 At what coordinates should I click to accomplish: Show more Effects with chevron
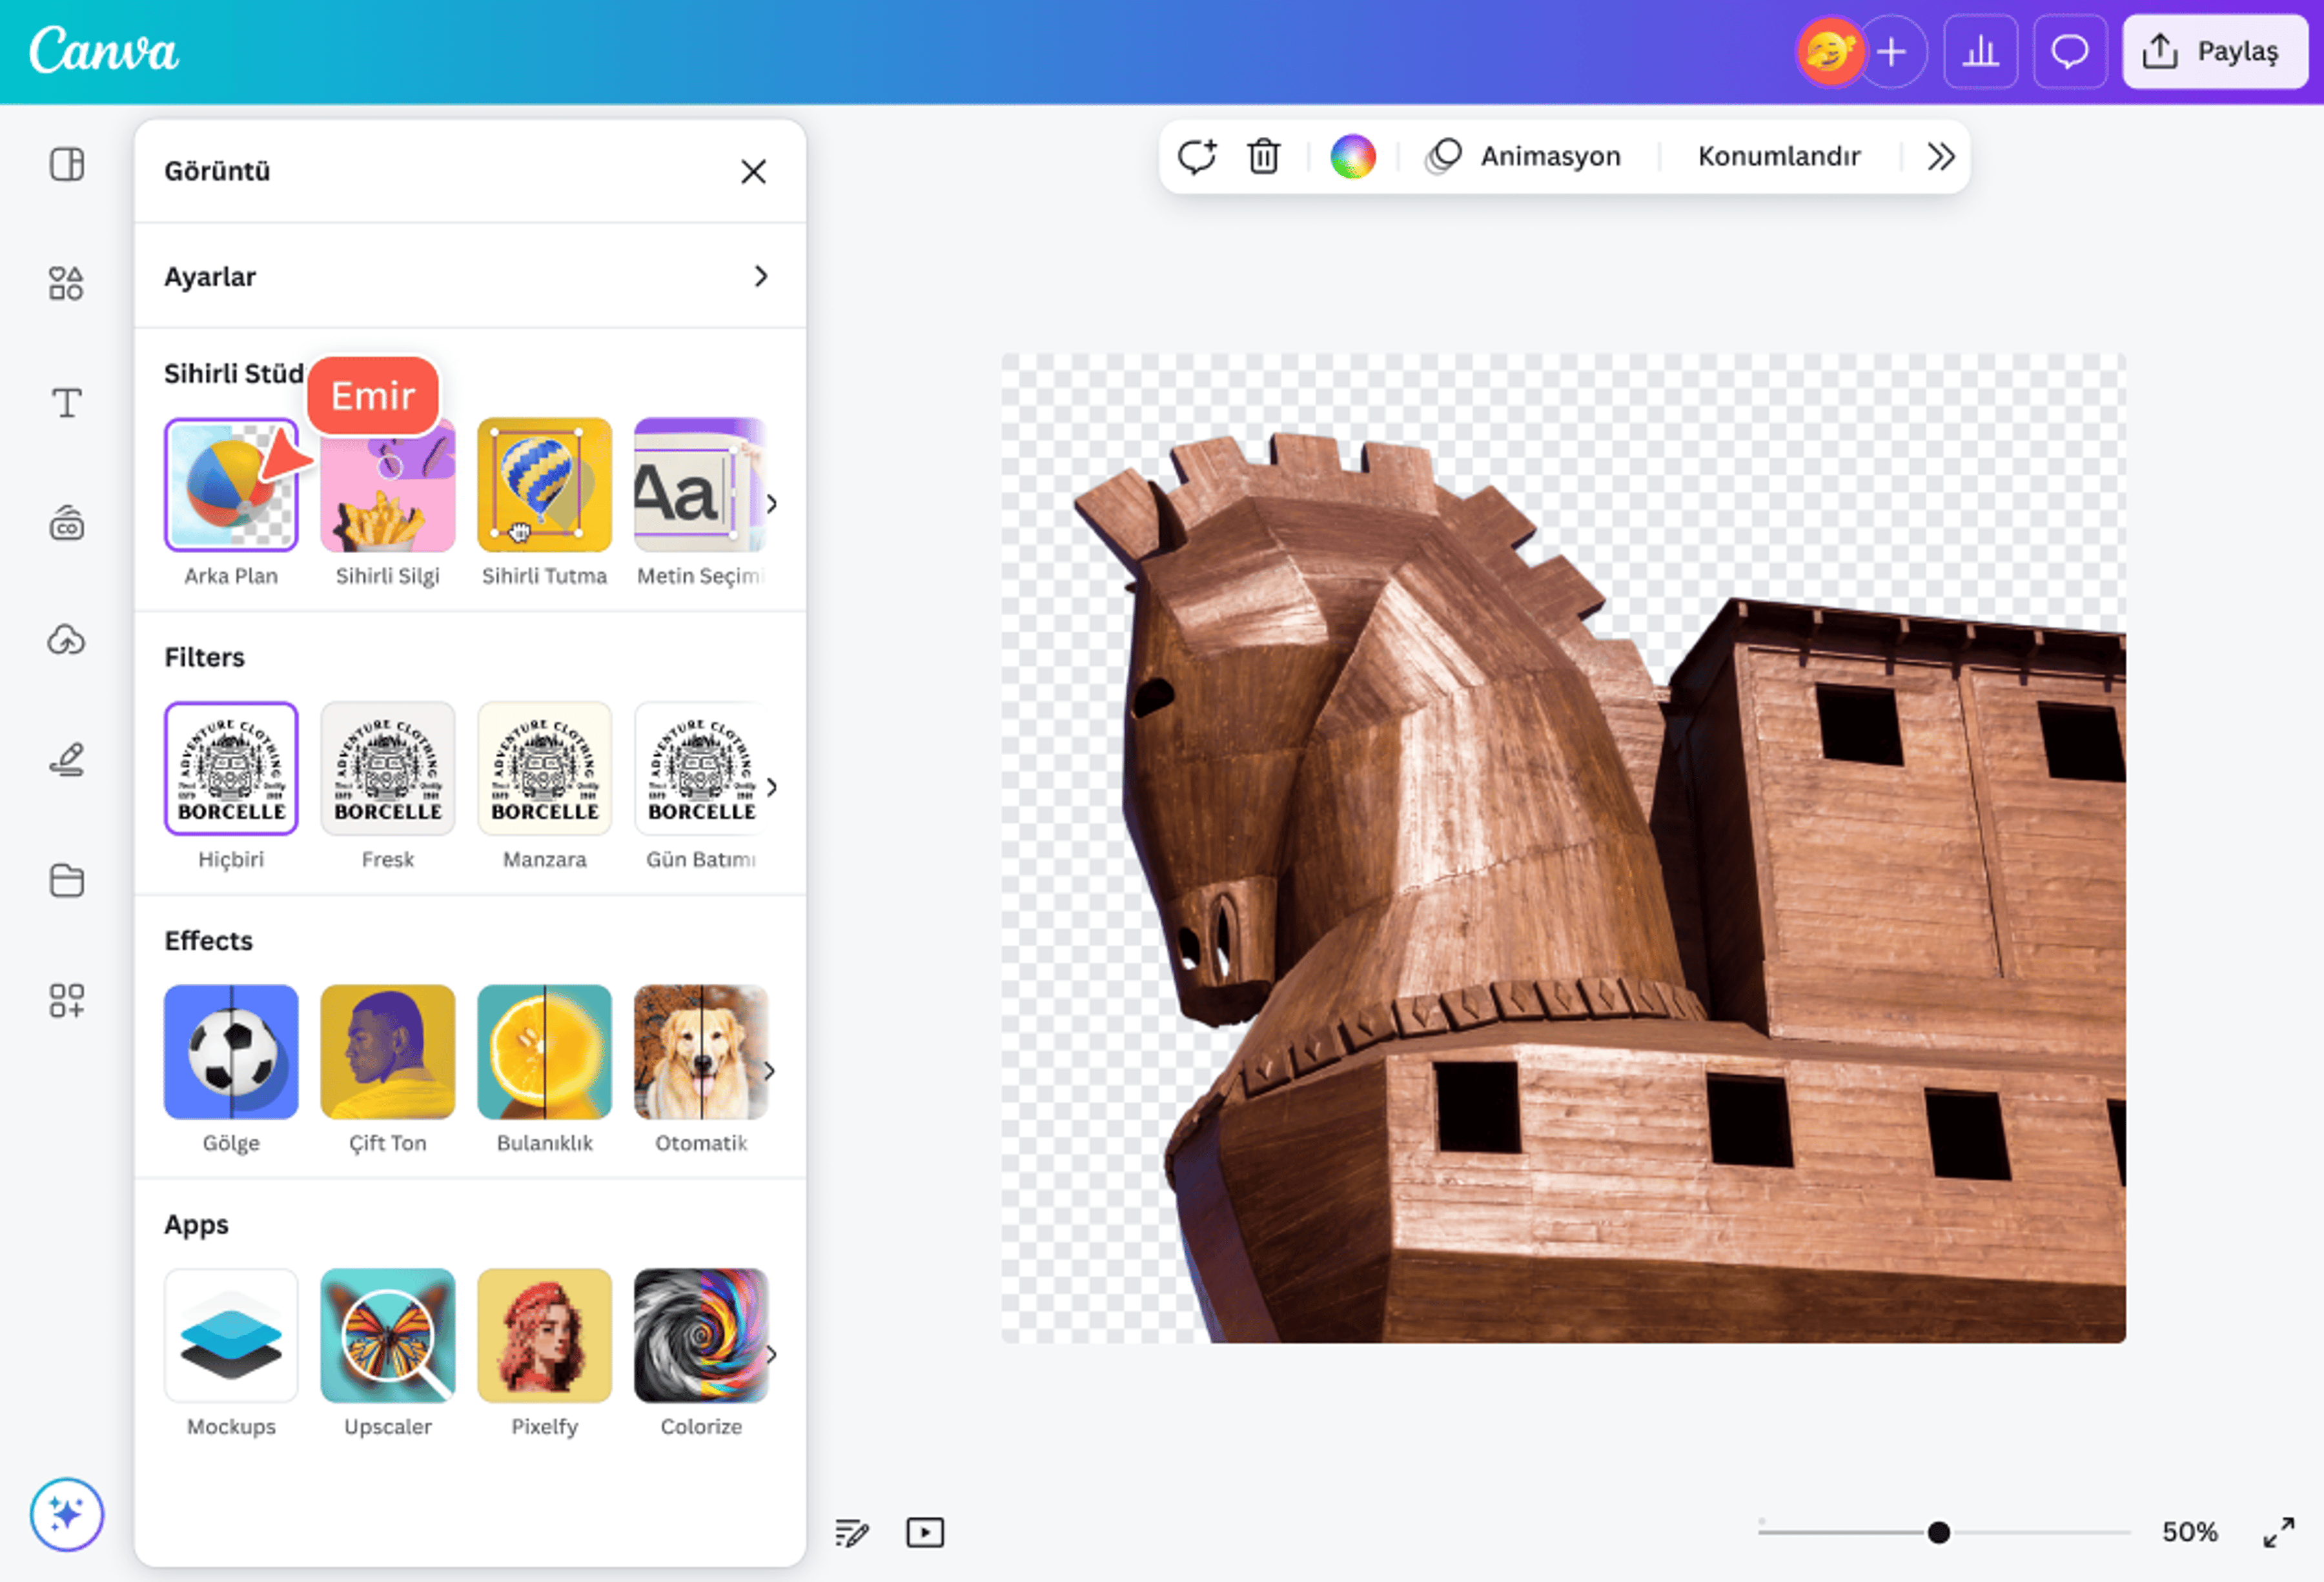coord(770,1071)
